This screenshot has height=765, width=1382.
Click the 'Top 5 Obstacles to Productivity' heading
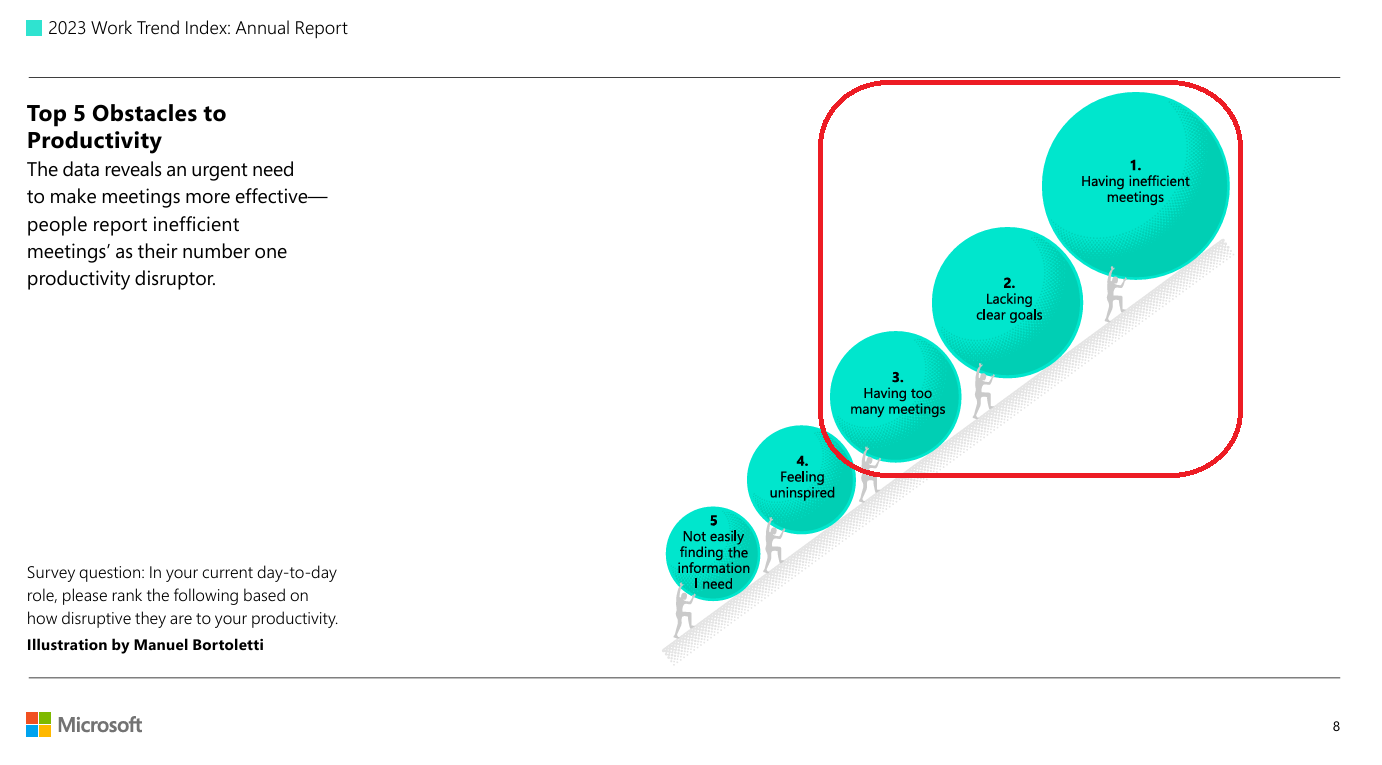(126, 126)
